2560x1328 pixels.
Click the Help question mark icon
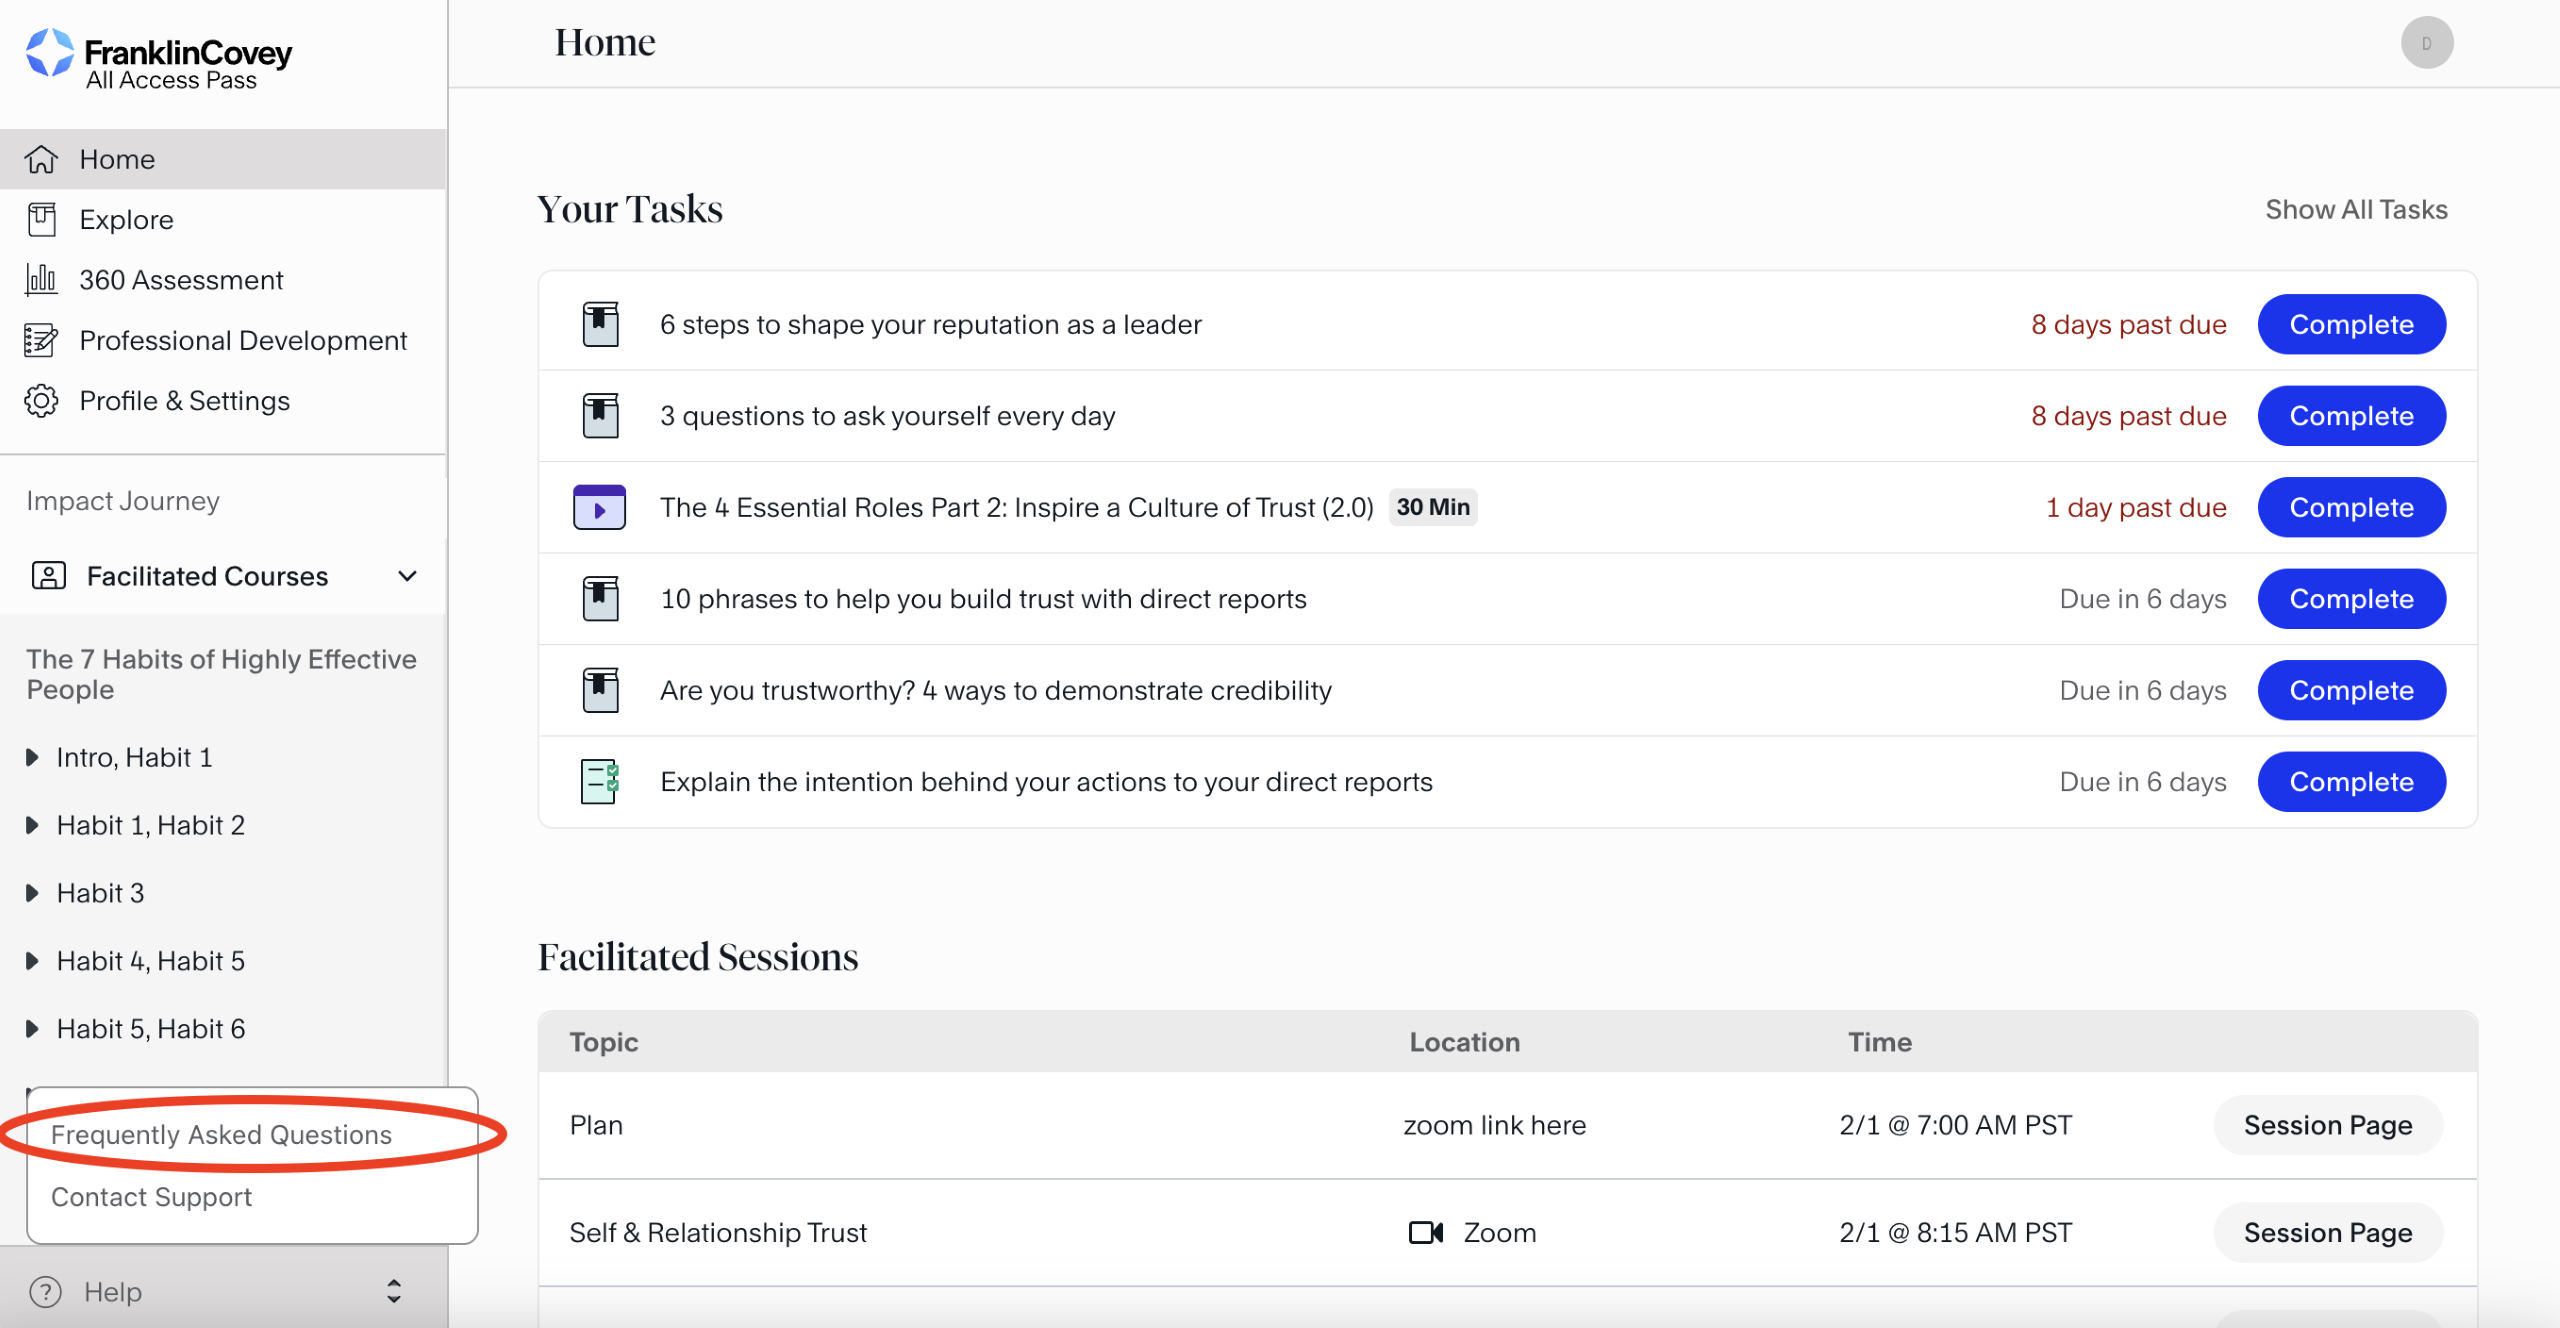tap(46, 1291)
